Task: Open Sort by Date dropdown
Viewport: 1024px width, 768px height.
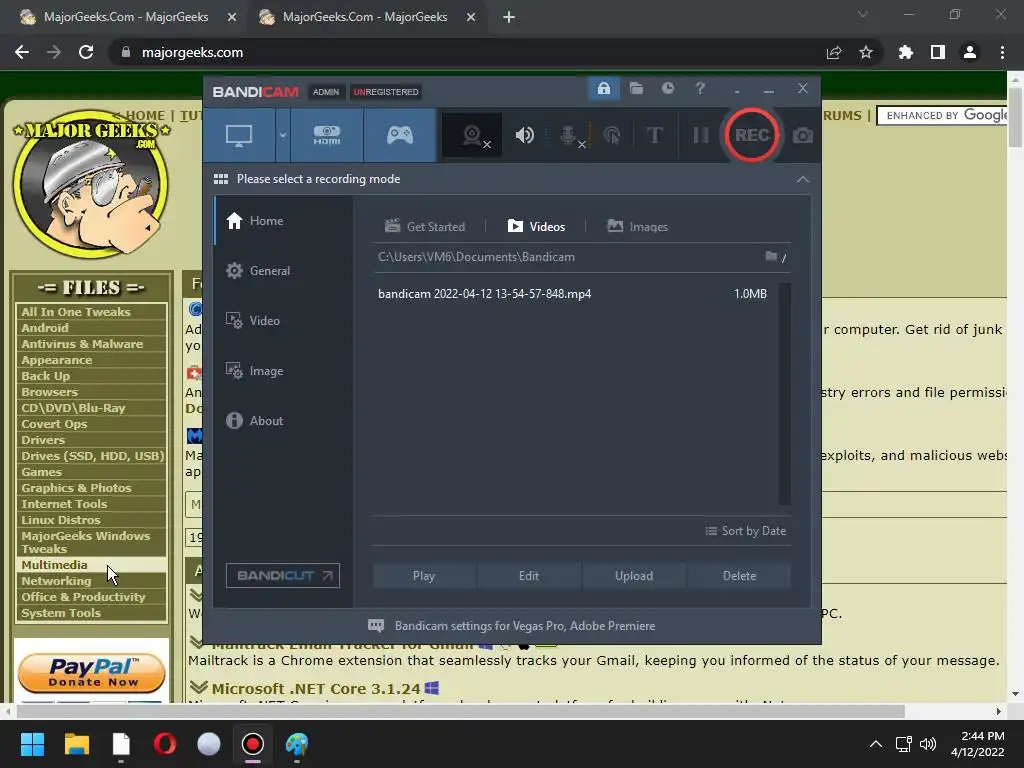Action: coord(746,531)
